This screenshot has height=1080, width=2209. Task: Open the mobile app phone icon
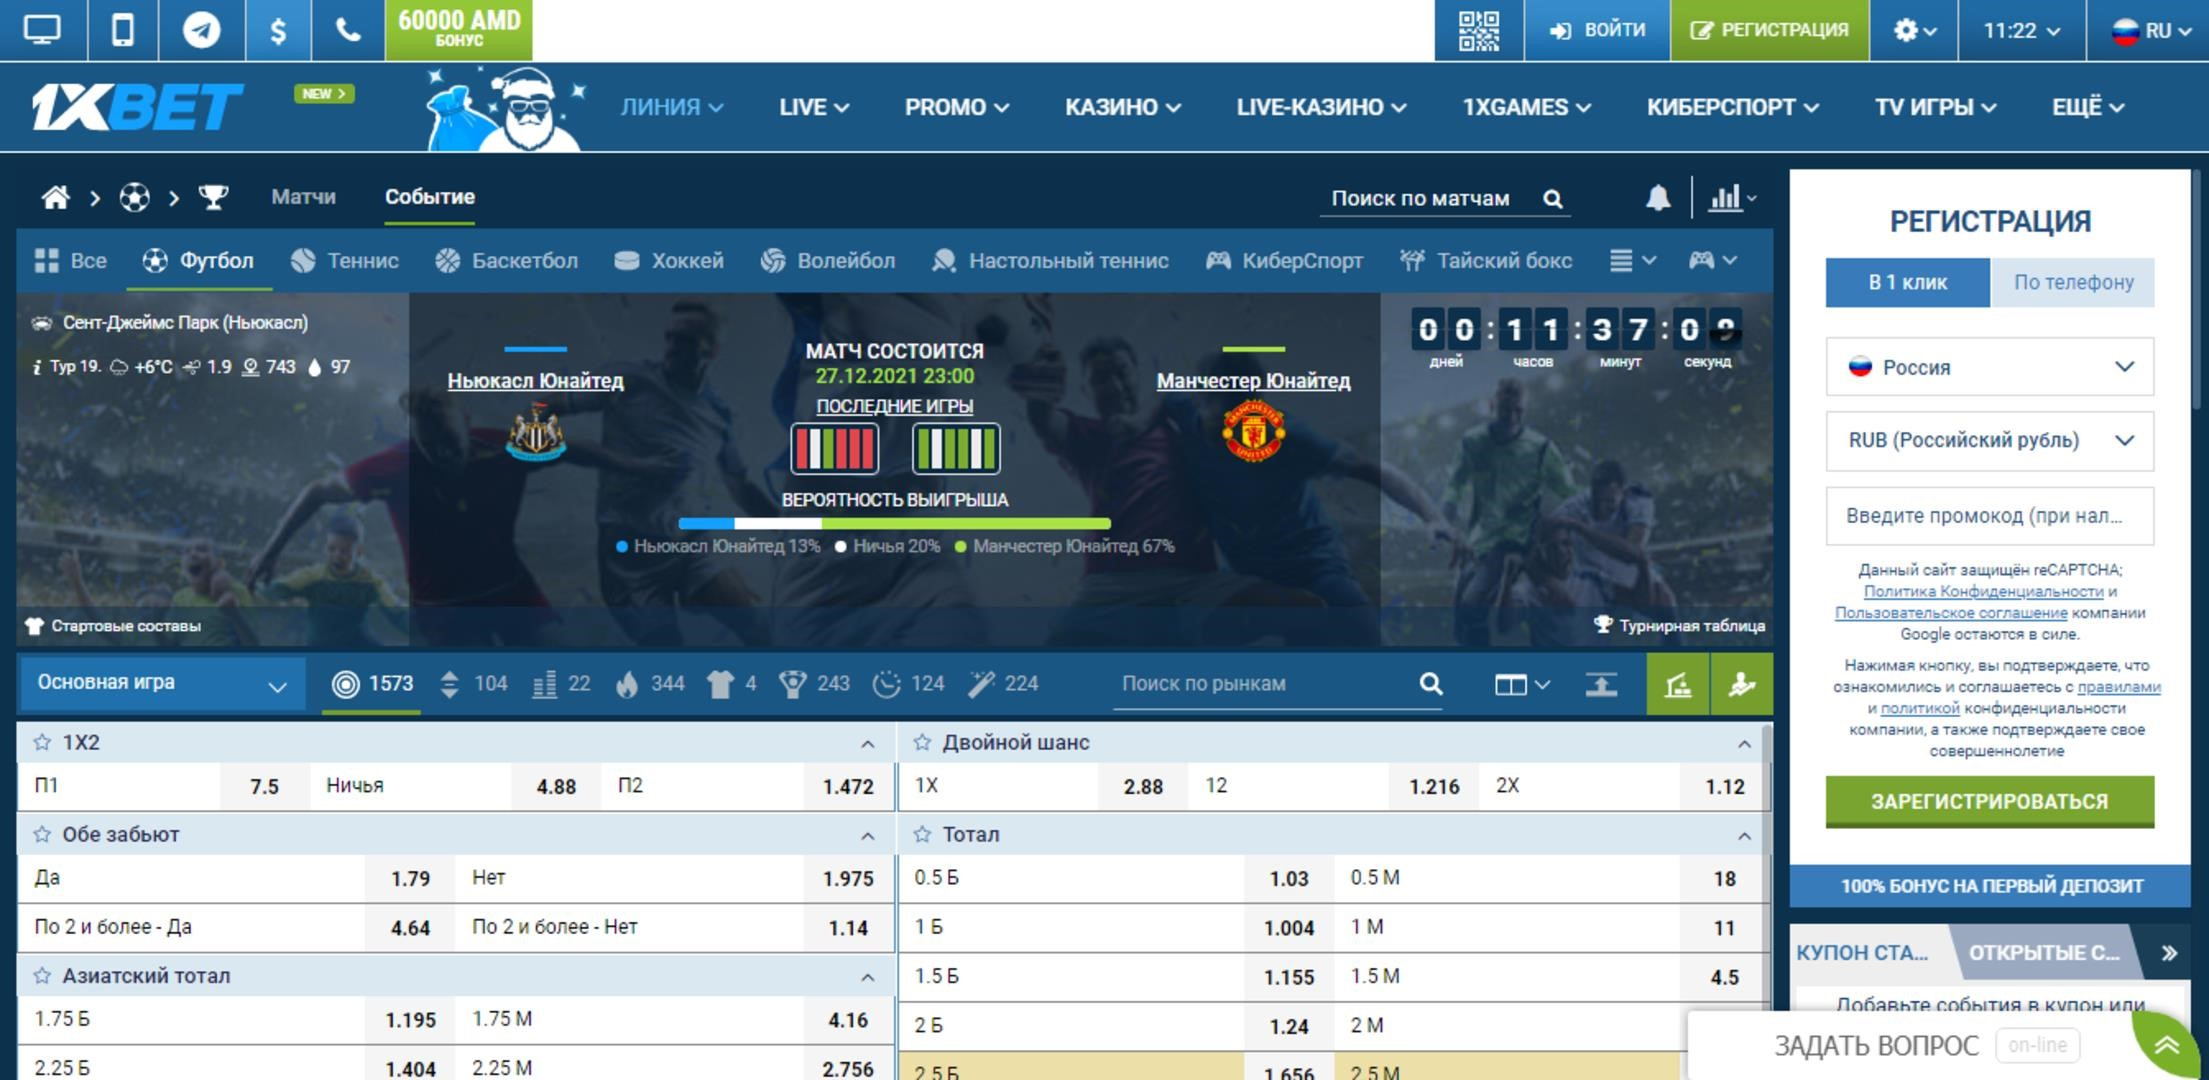[123, 30]
